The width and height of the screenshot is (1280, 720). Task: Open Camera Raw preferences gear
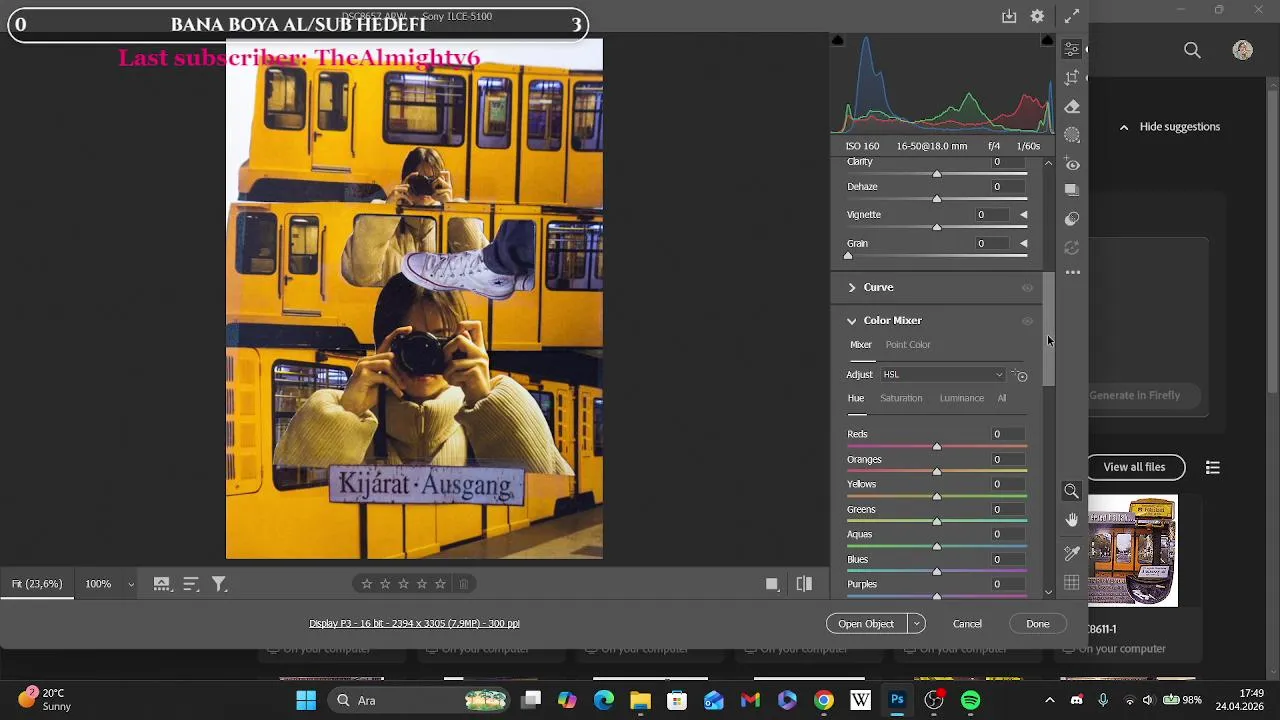click(x=1038, y=16)
